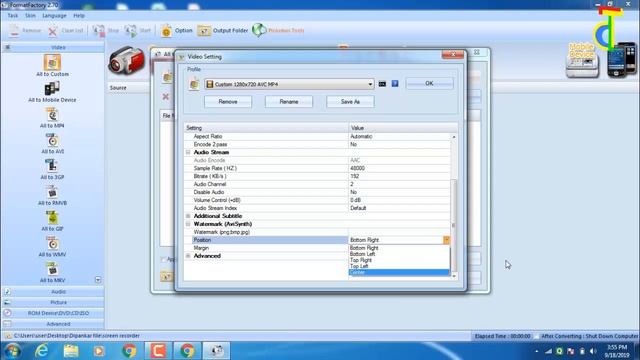Click the volume icon in the system tray
The height and width of the screenshot is (360, 640).
pos(593,351)
